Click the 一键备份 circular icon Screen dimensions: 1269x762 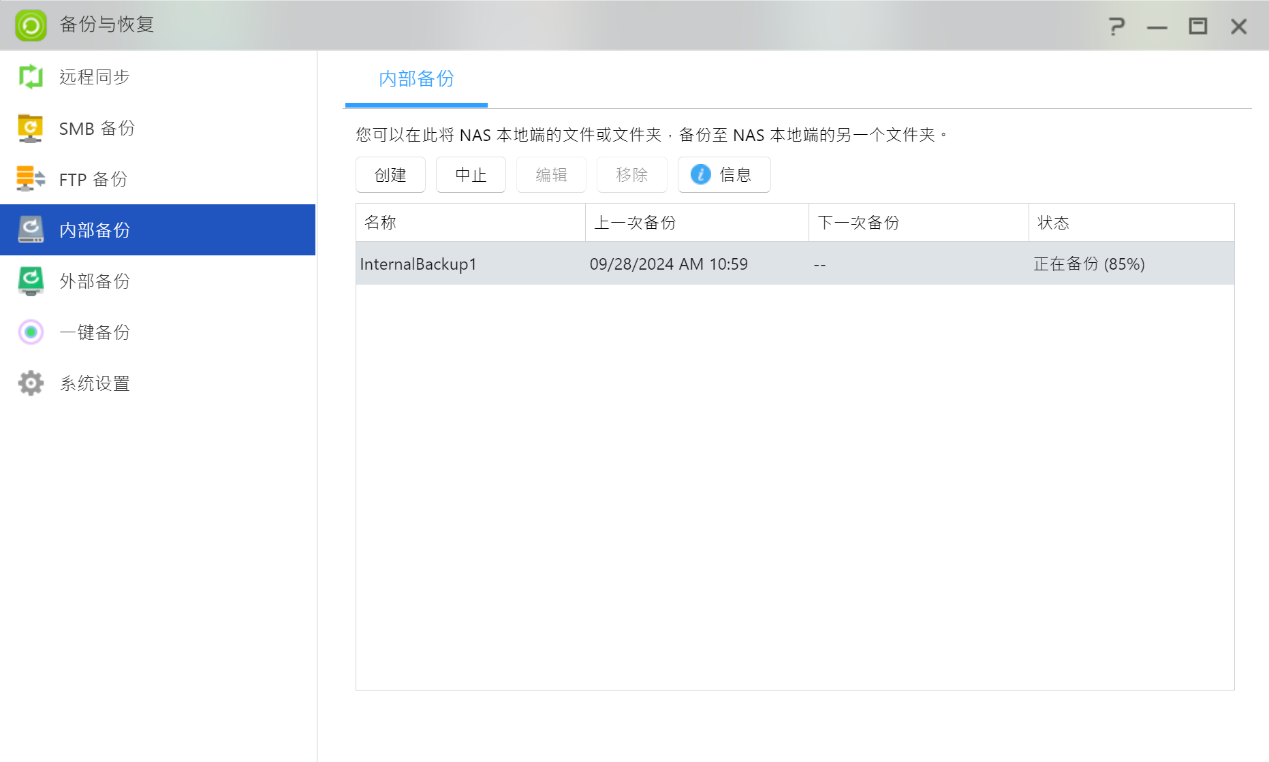point(31,332)
